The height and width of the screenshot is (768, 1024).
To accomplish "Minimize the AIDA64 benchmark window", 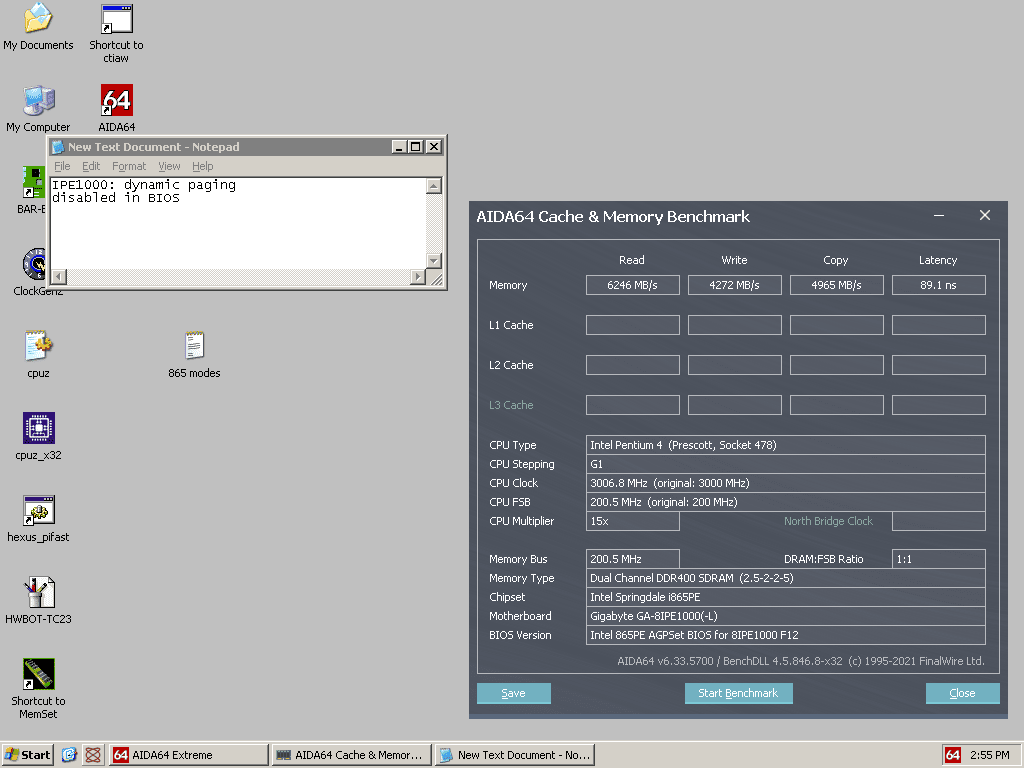I will (x=939, y=216).
